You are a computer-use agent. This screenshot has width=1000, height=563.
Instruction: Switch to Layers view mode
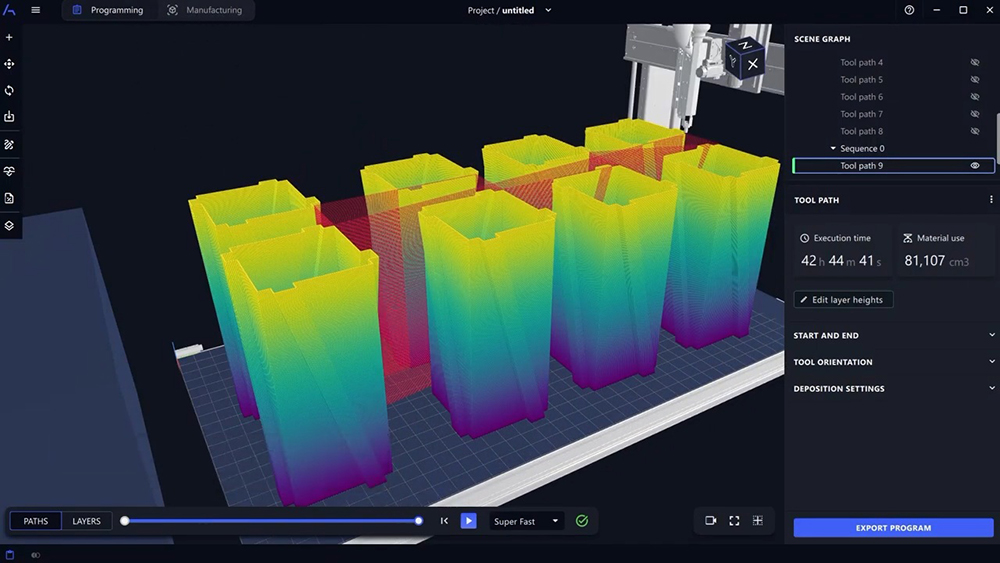(x=86, y=521)
